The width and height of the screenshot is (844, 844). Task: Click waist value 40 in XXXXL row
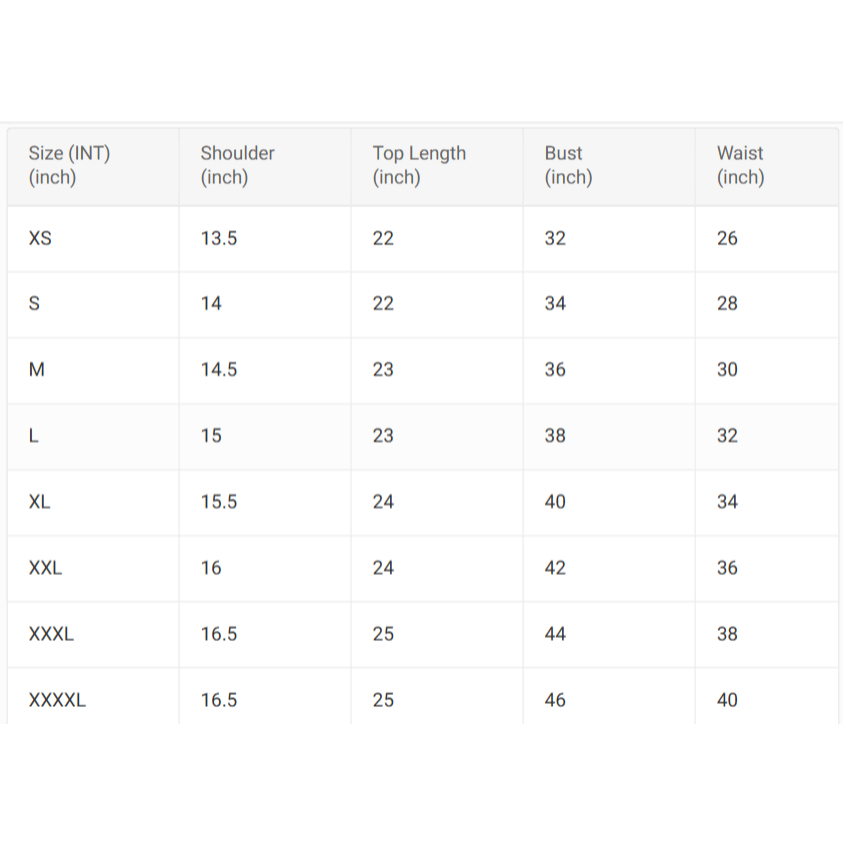(x=727, y=700)
